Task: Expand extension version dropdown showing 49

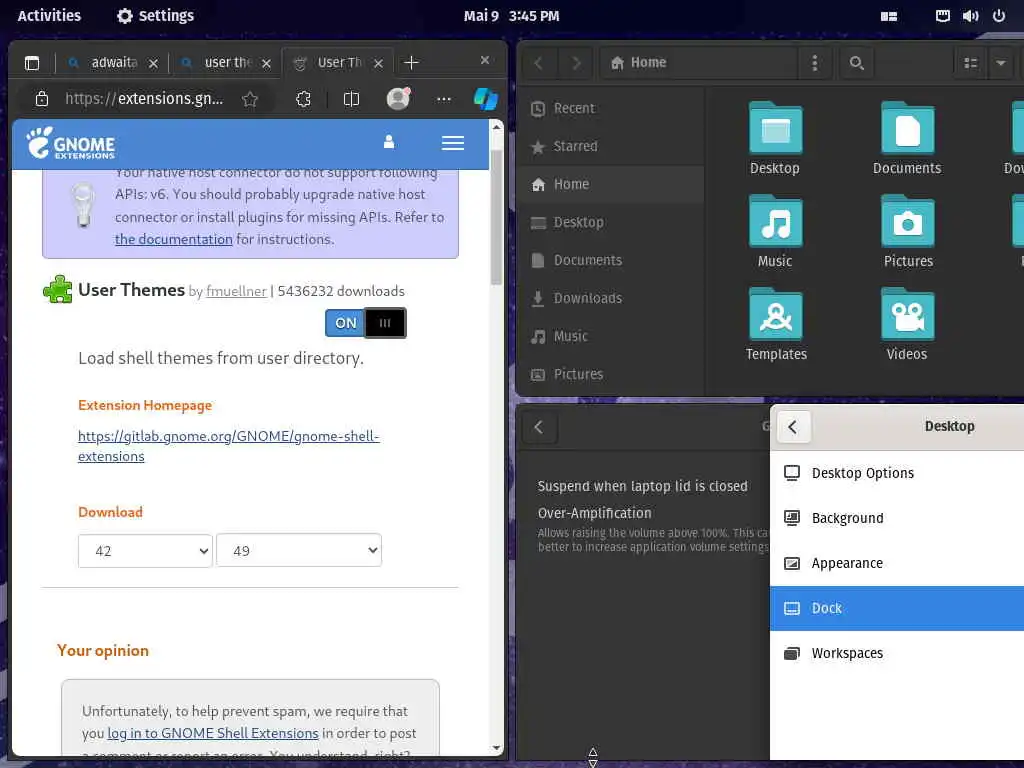Action: (x=299, y=551)
